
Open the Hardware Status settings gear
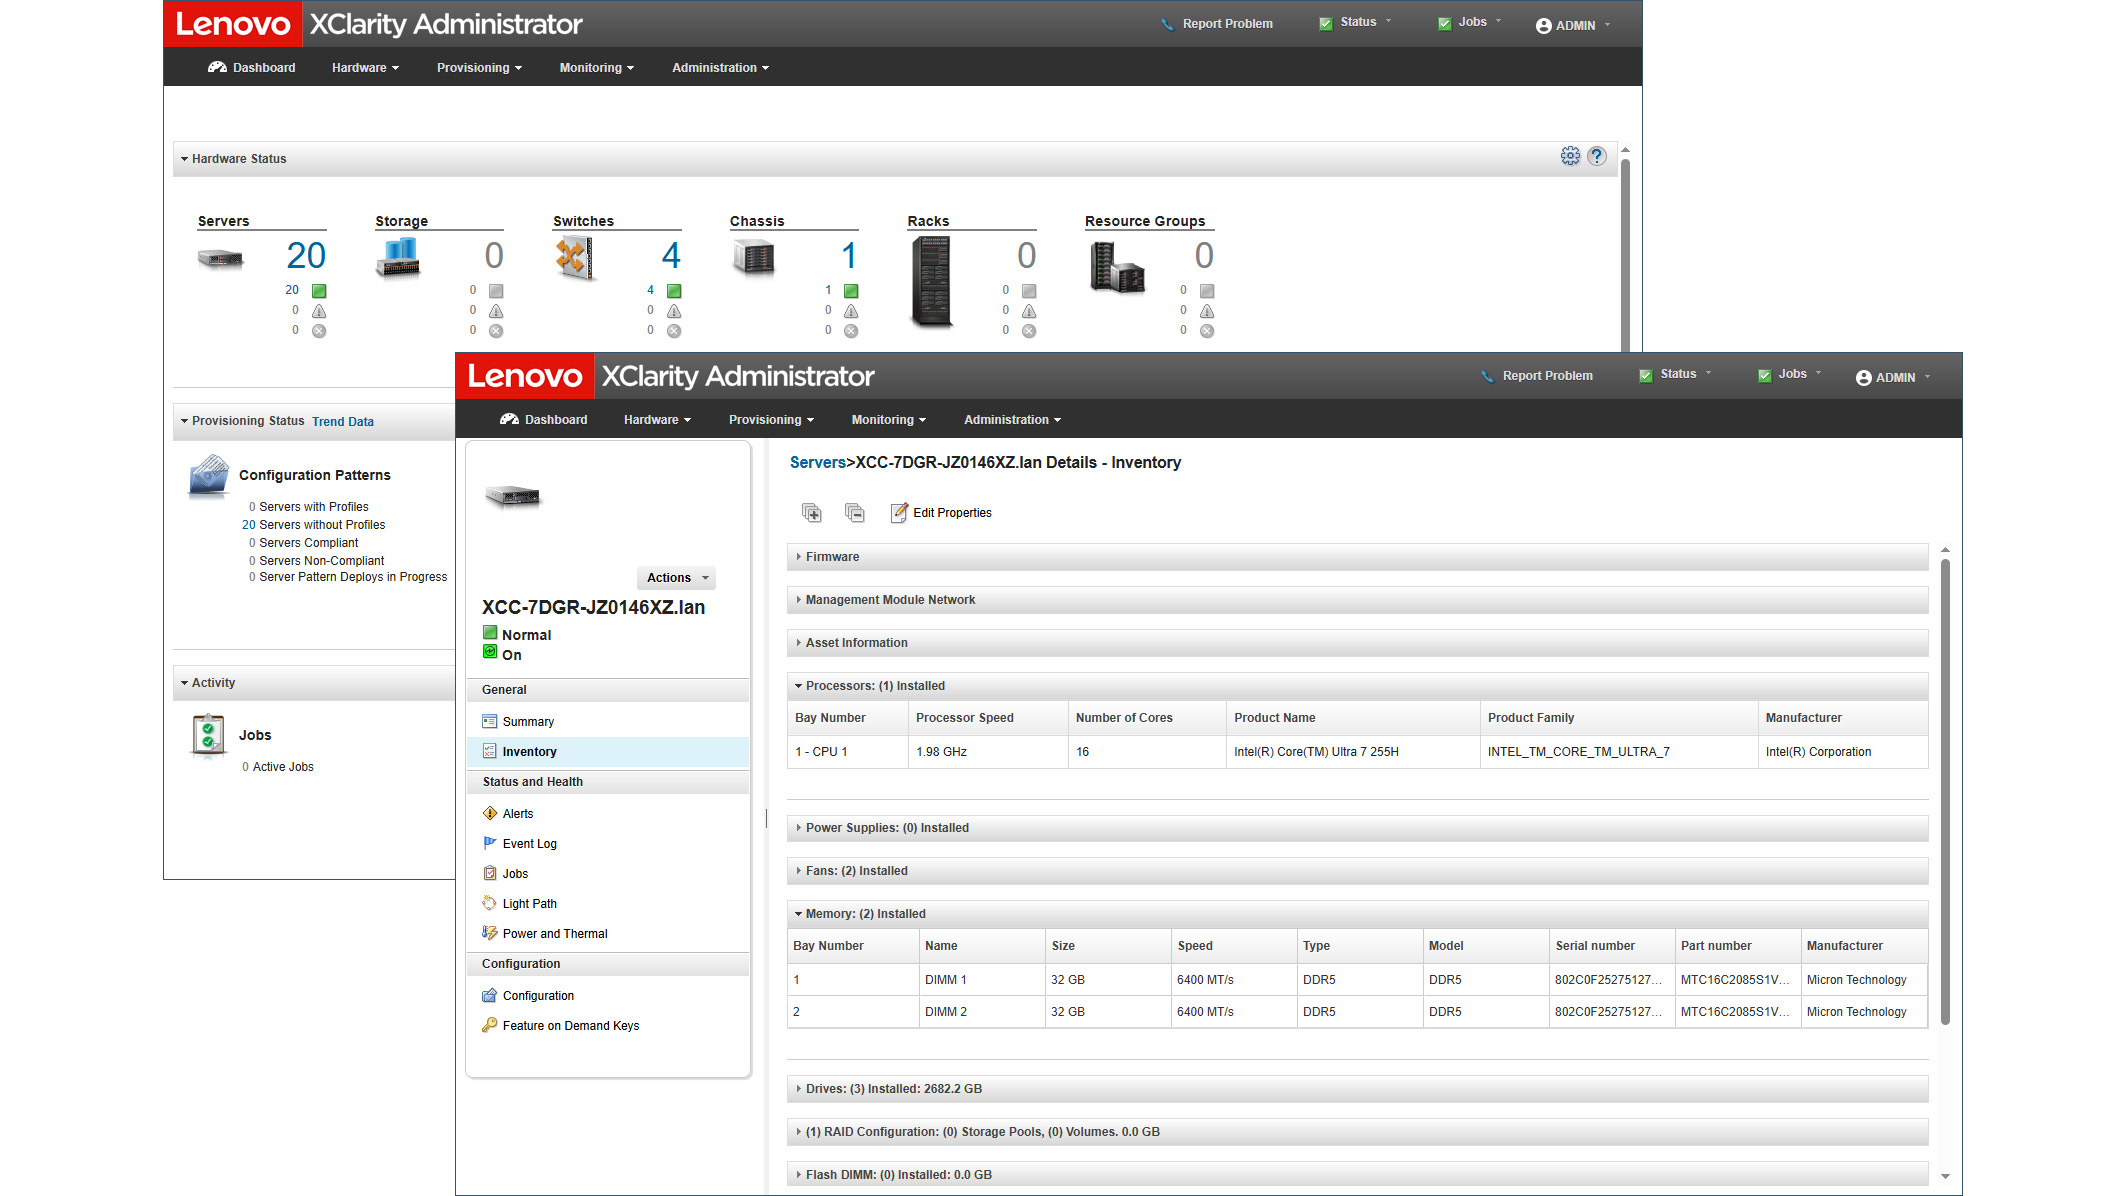pos(1570,156)
